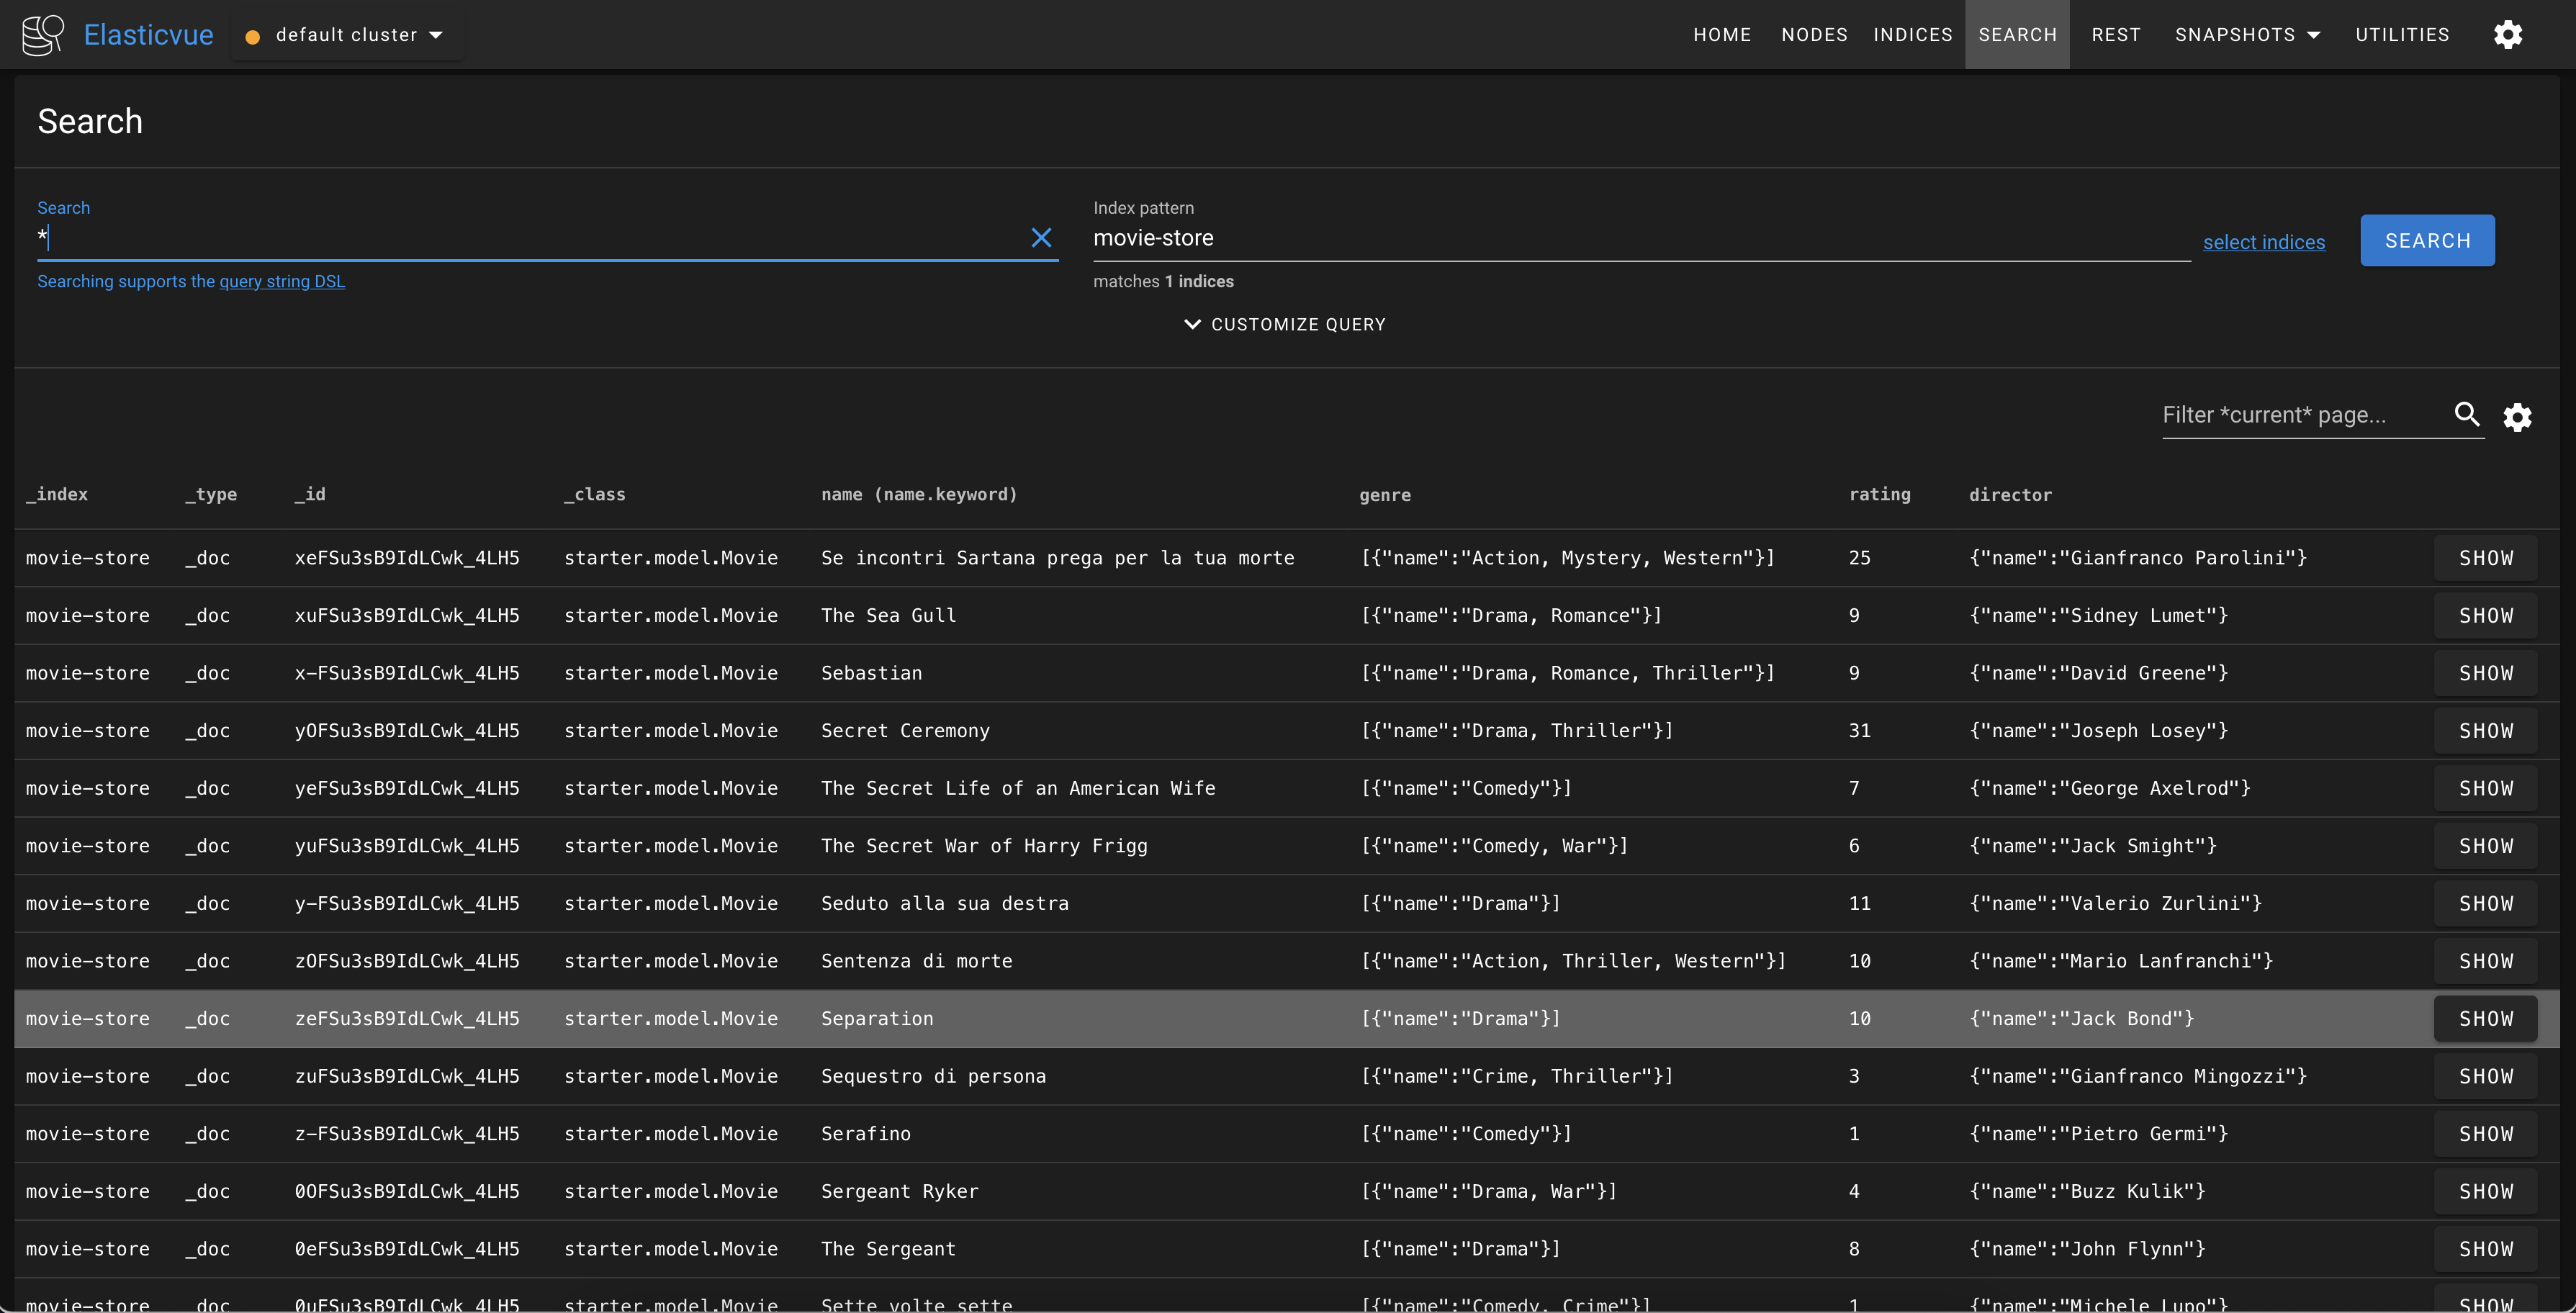The width and height of the screenshot is (2576, 1313).
Task: Open the query string DSL link
Action: (282, 282)
